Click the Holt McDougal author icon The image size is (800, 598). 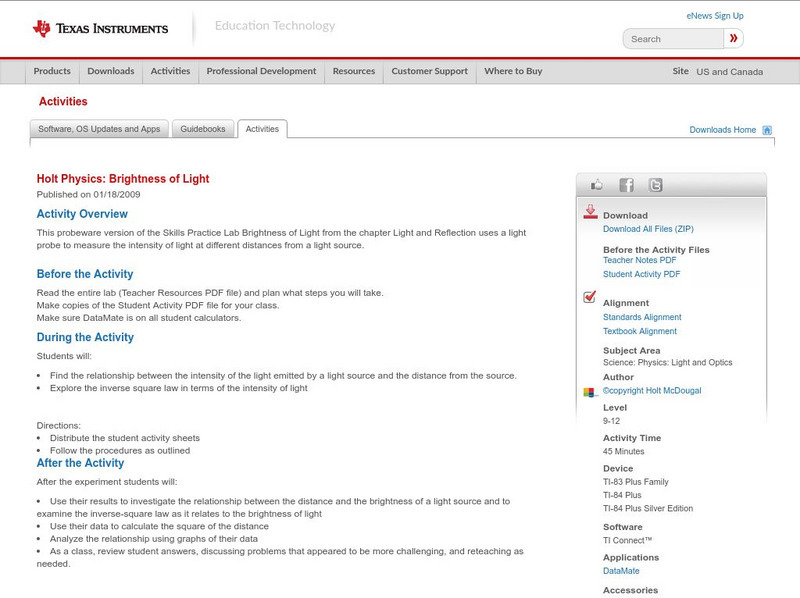point(589,392)
